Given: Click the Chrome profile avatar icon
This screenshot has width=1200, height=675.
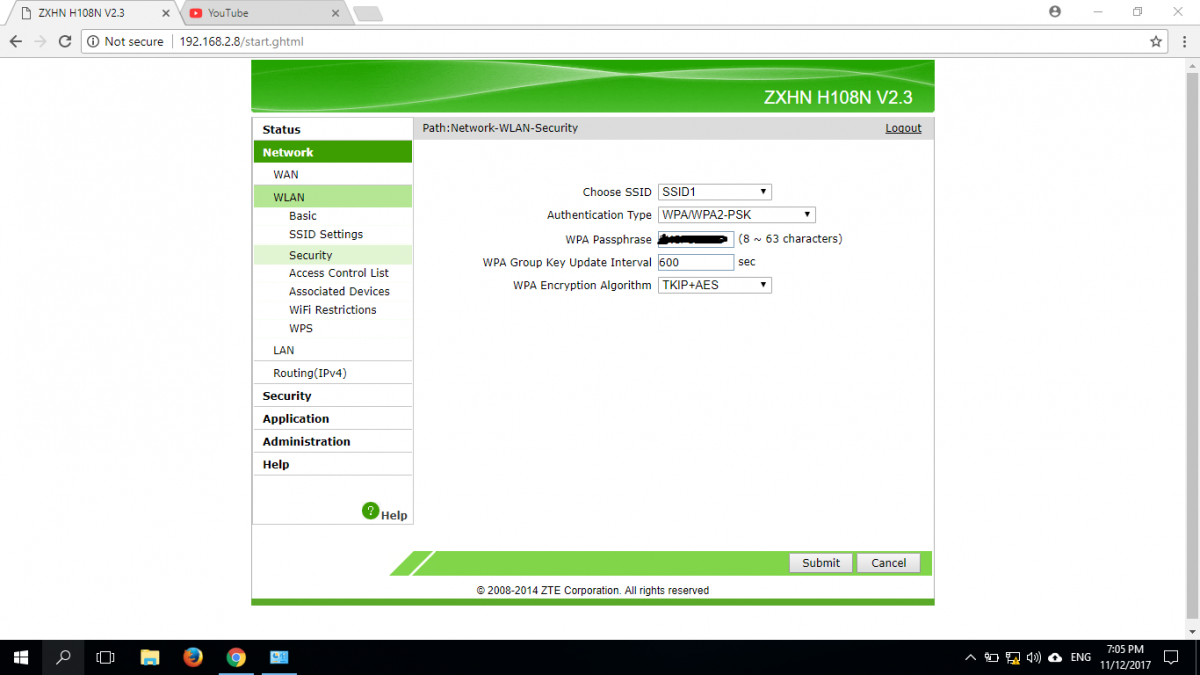Looking at the screenshot, I should click(1055, 12).
